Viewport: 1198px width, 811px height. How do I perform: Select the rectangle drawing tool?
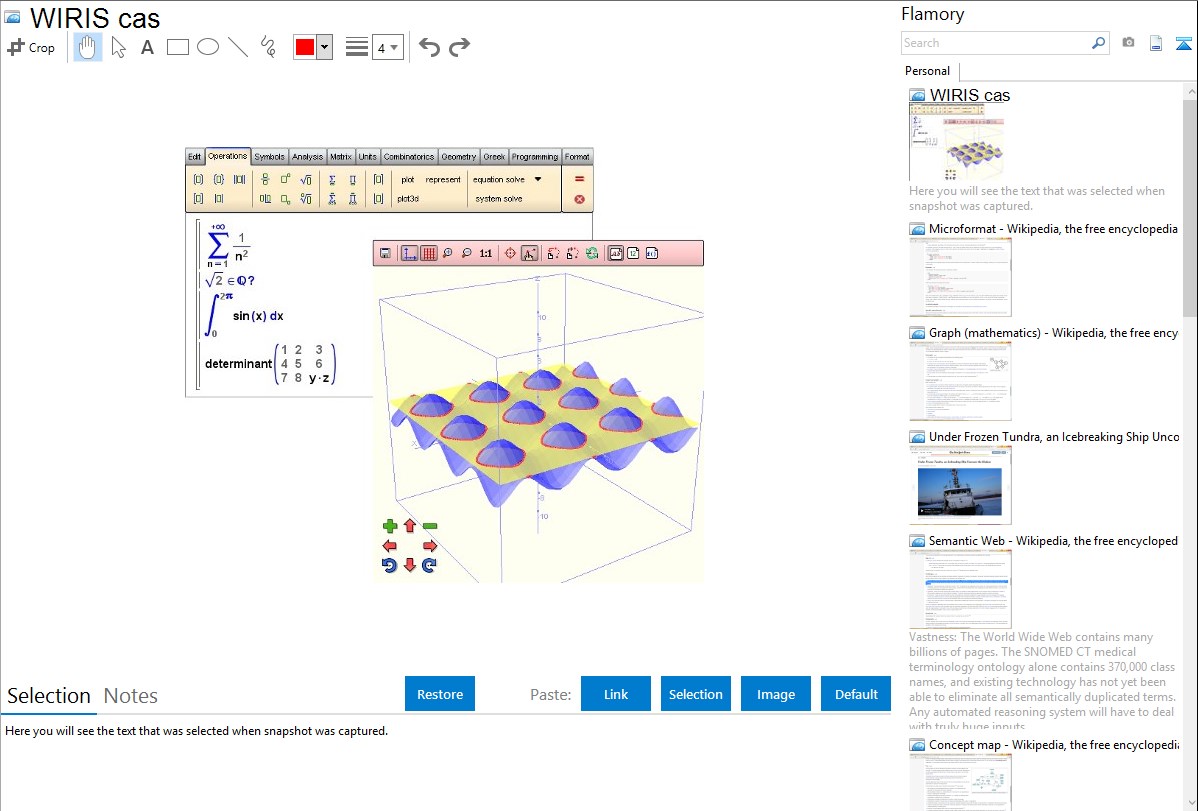click(x=177, y=47)
